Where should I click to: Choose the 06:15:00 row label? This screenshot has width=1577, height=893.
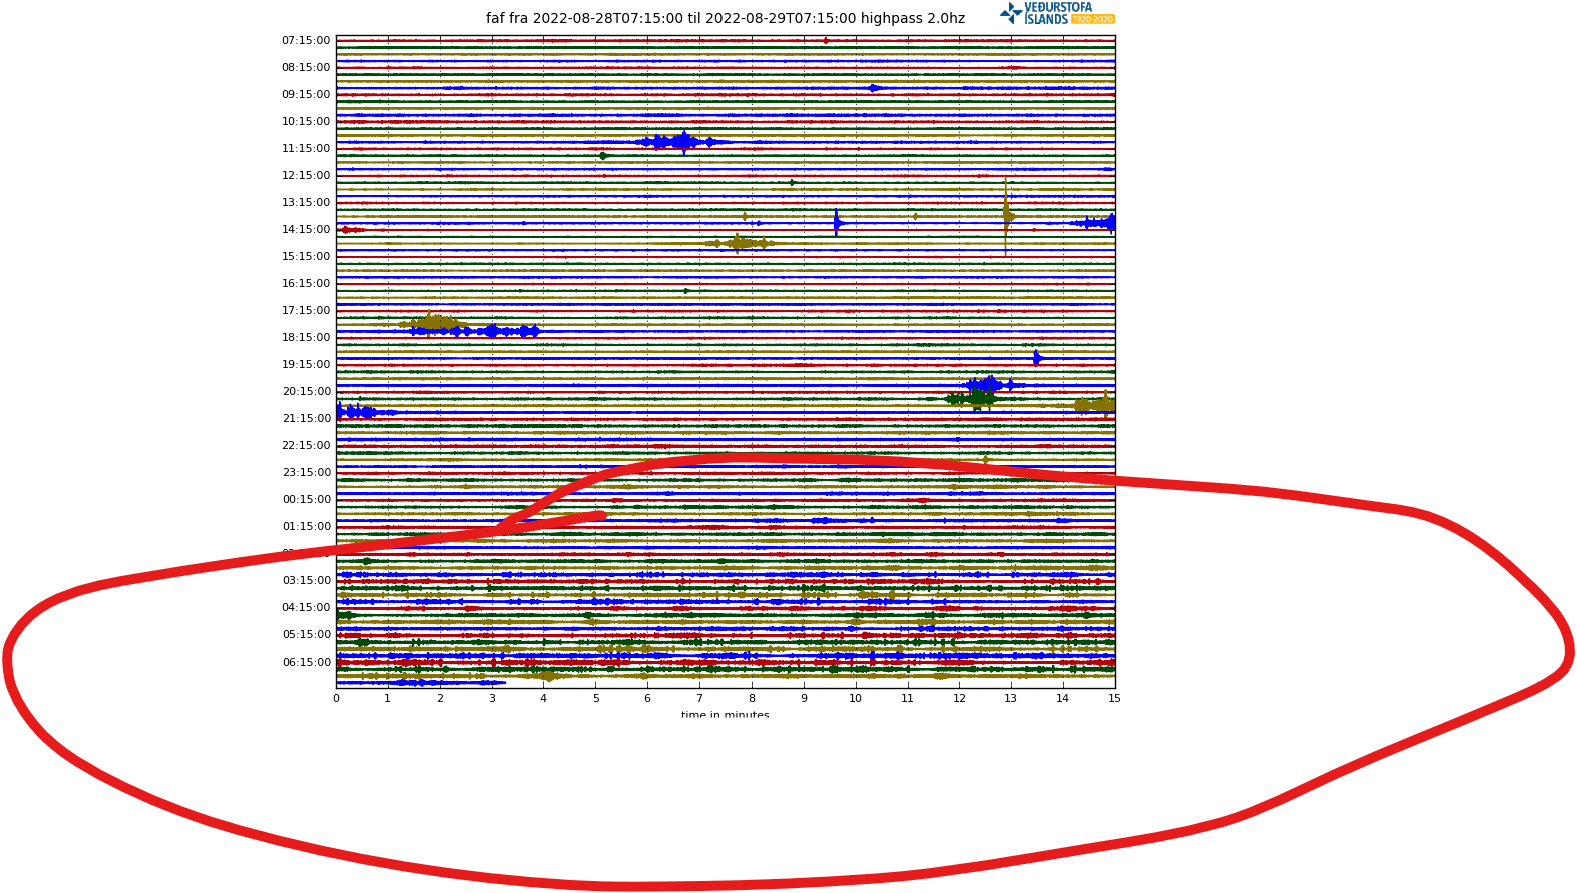point(306,663)
